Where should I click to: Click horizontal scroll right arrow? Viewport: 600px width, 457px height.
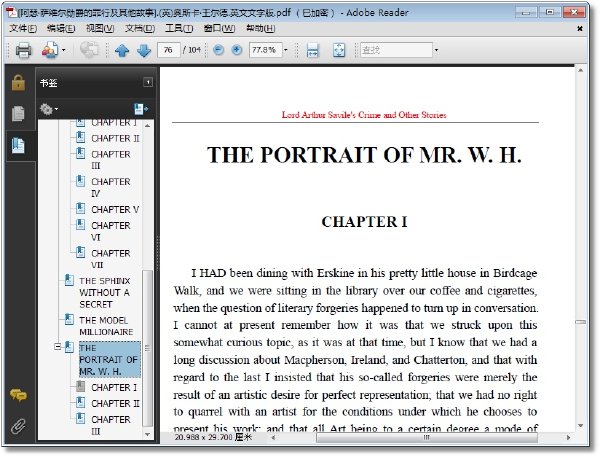[569, 437]
